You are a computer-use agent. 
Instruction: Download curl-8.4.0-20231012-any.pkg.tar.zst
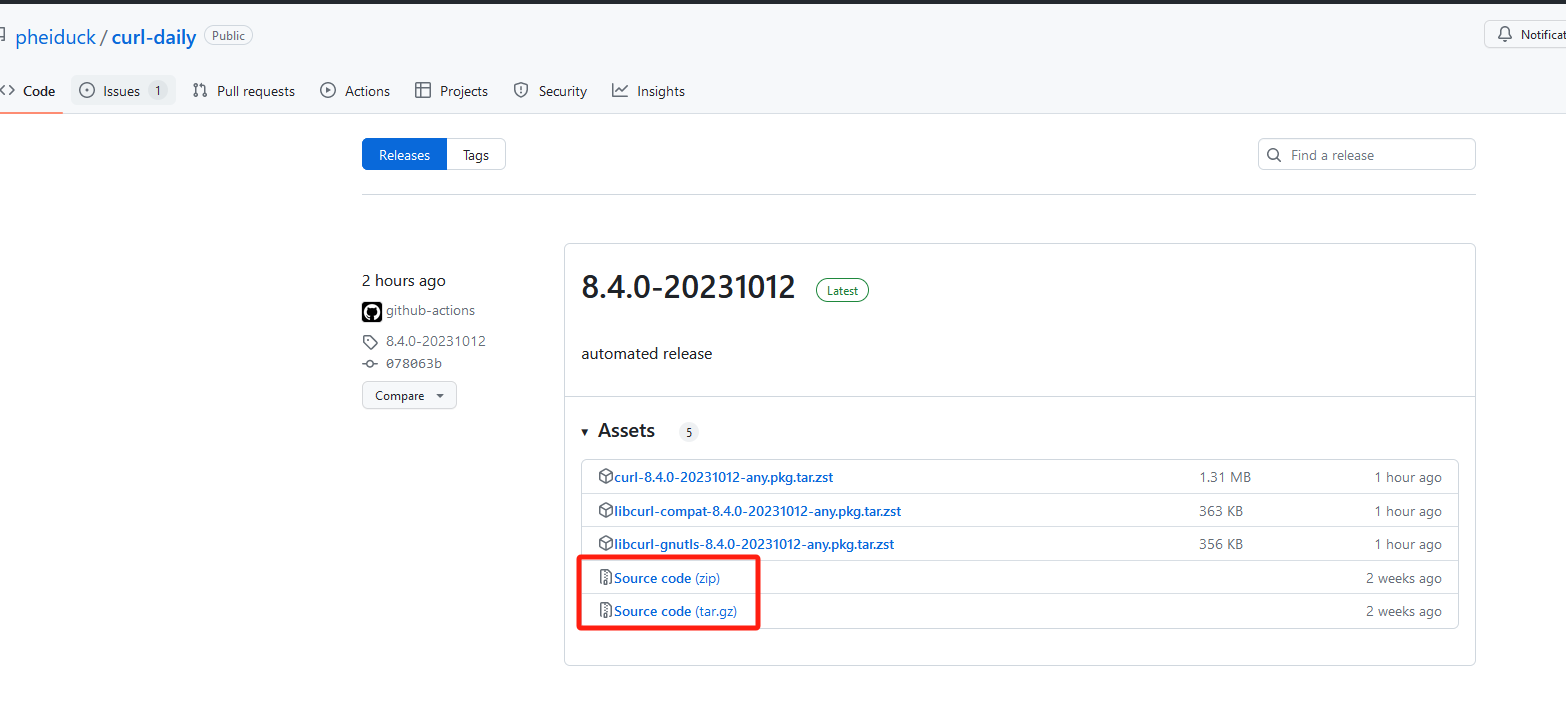[723, 477]
